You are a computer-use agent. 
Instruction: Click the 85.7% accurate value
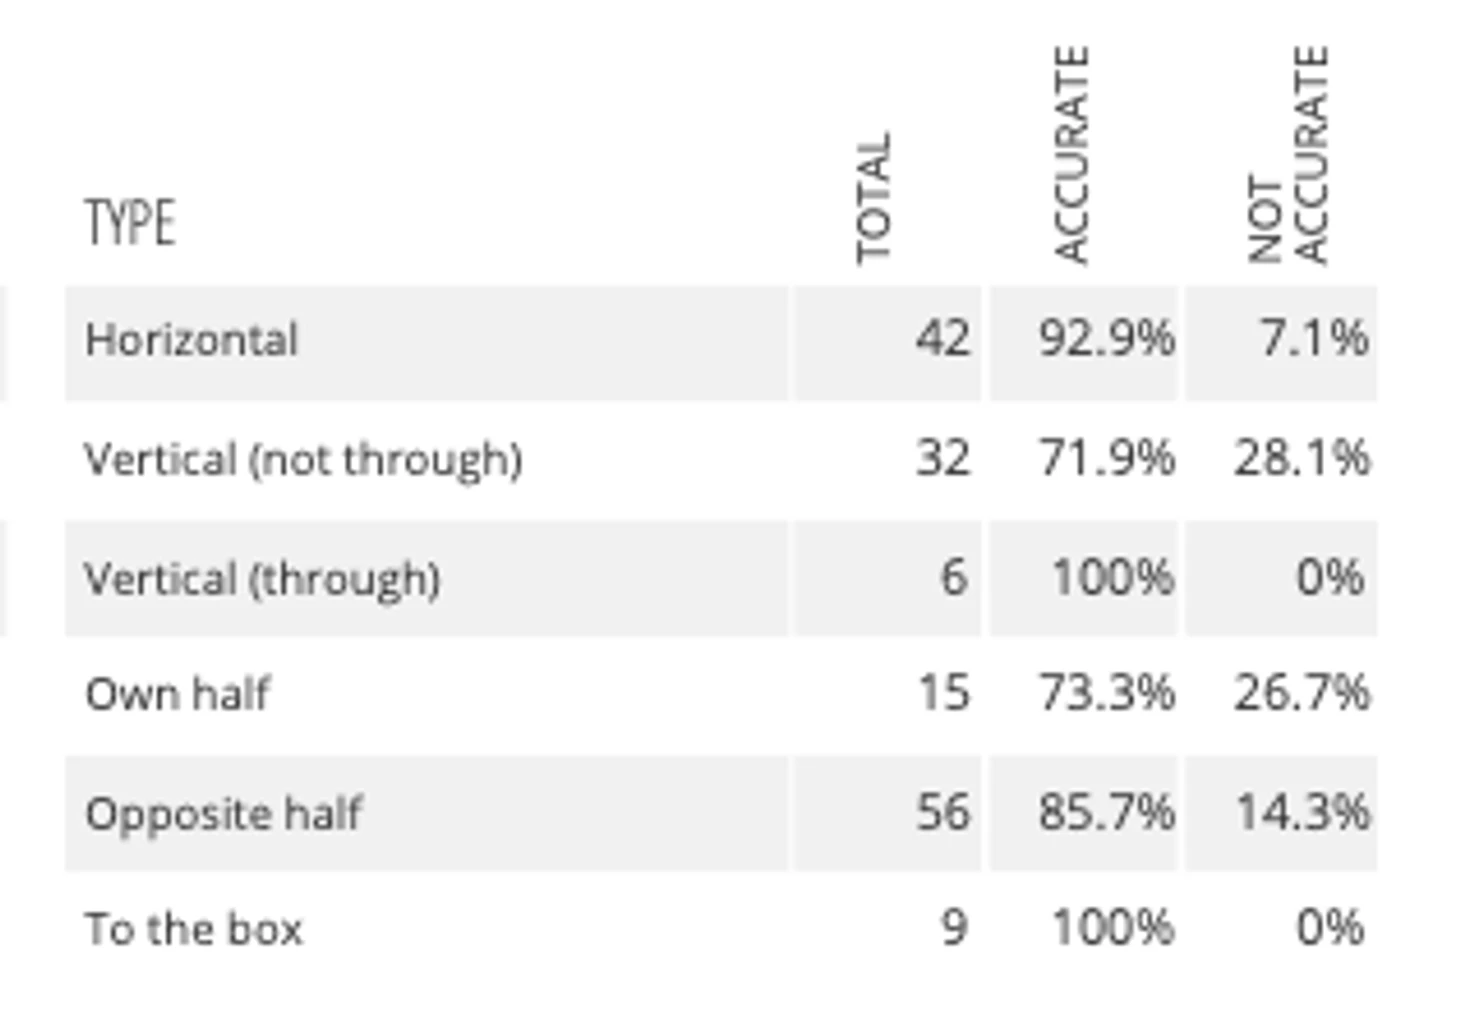tap(1106, 812)
